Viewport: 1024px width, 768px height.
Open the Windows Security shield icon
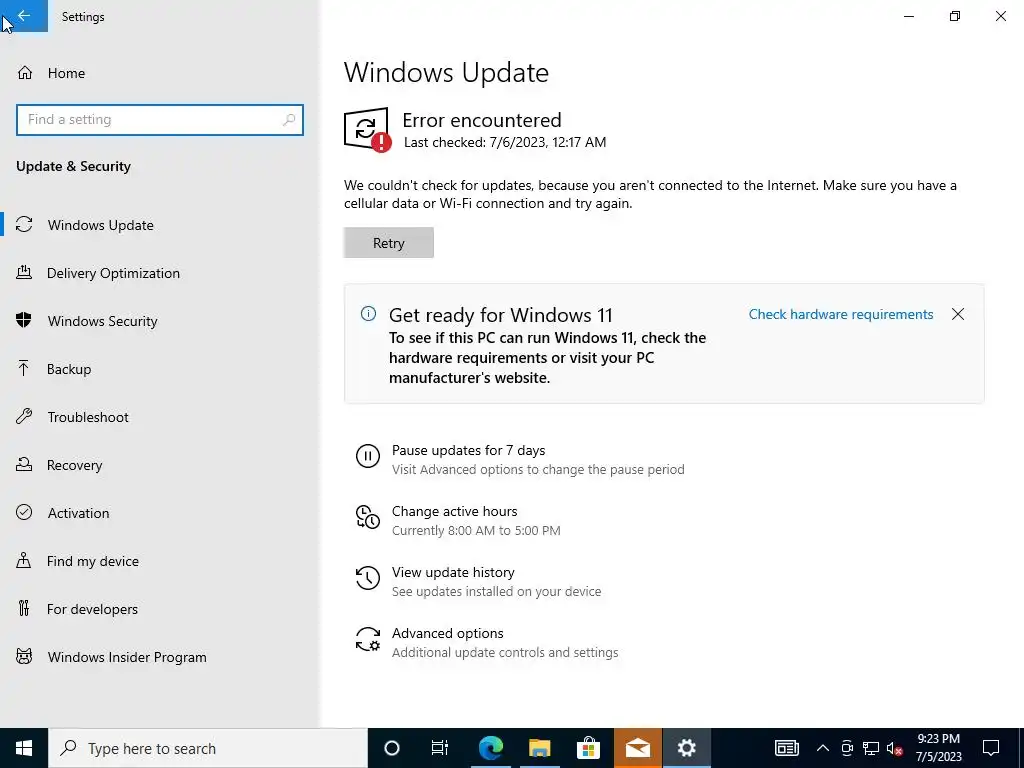coord(24,321)
